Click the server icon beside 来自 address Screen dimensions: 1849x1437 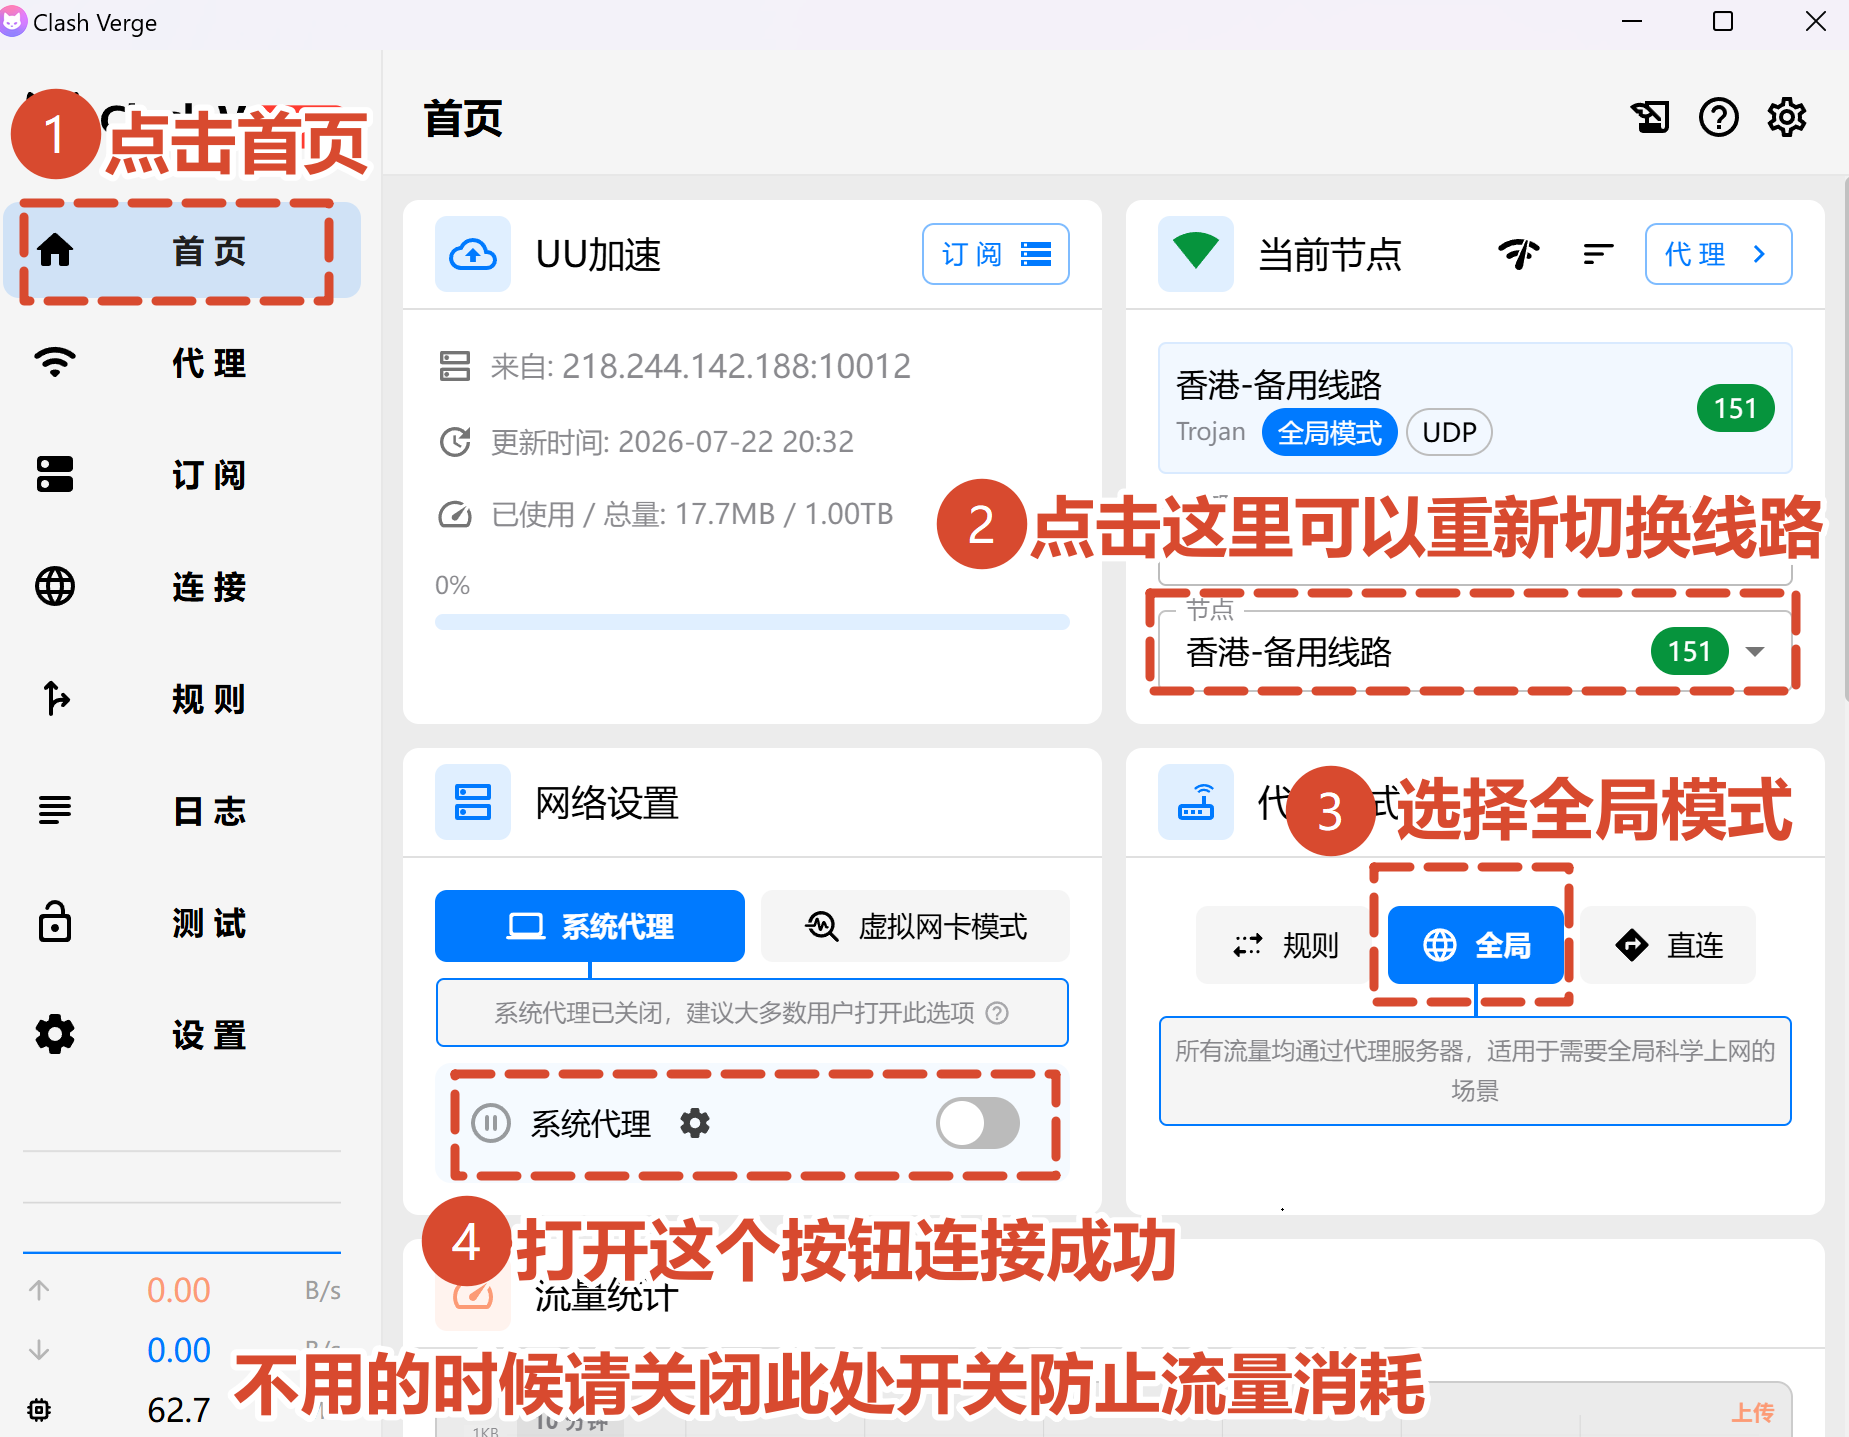455,366
